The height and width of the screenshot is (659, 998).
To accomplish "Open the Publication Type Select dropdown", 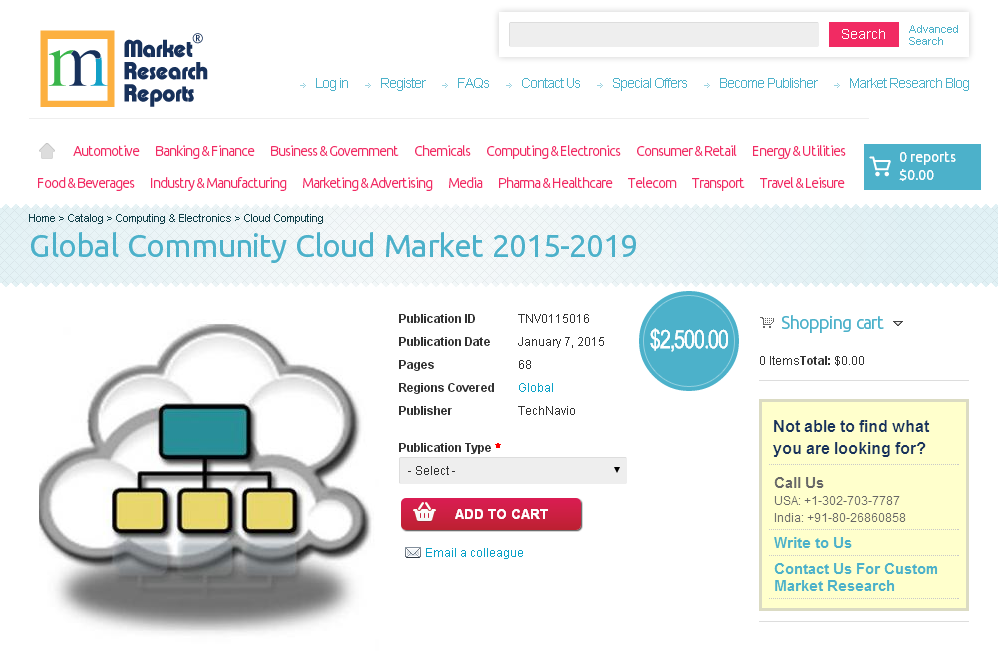I will (x=512, y=469).
